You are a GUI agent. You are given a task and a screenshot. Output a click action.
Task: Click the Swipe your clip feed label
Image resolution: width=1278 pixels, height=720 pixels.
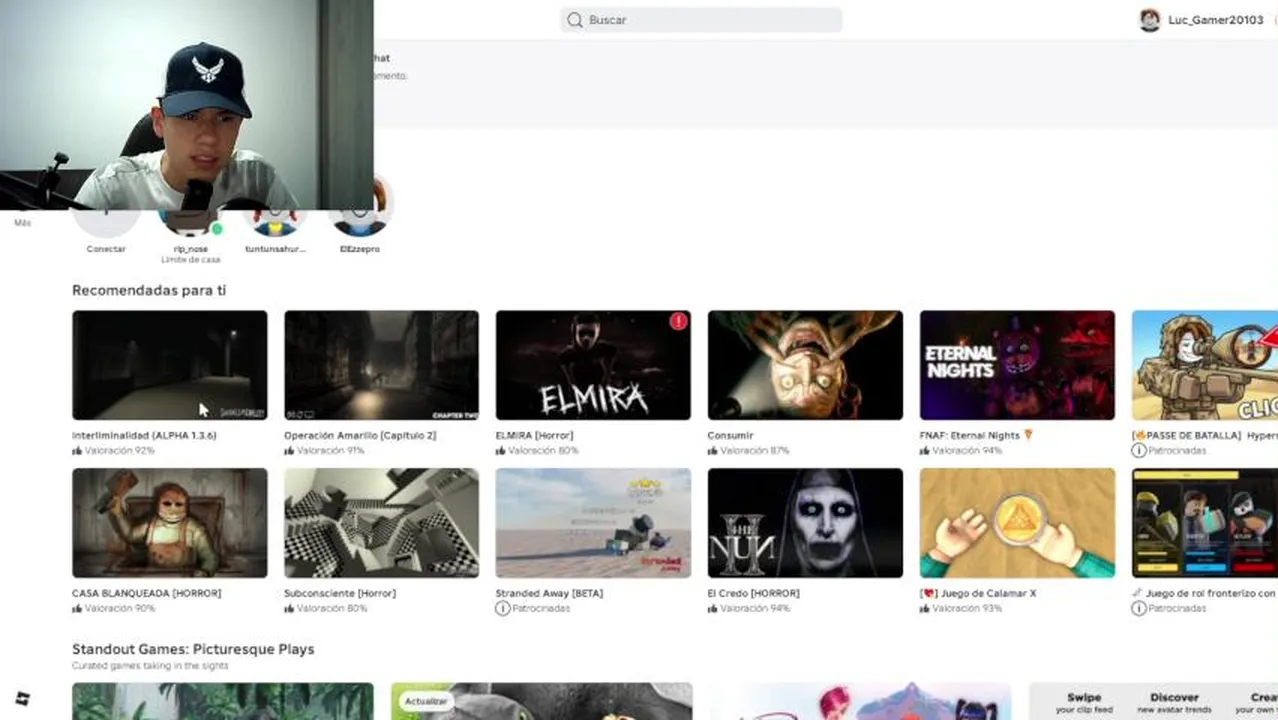point(1084,703)
